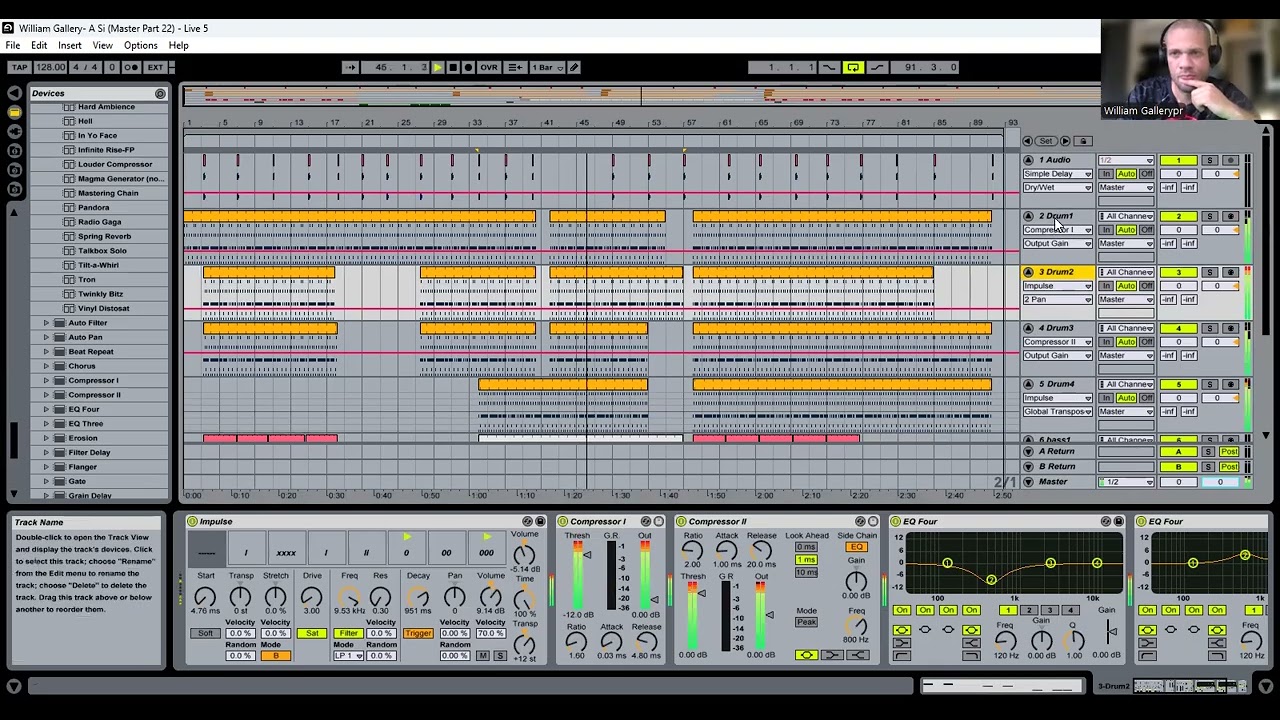Click the Trigger button in Impulse
Image resolution: width=1280 pixels, height=720 pixels.
pyautogui.click(x=418, y=633)
